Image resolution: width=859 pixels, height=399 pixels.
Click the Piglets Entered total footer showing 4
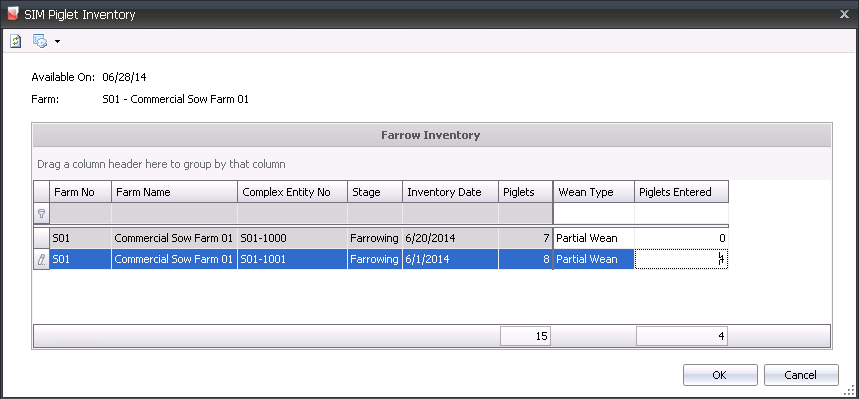[x=682, y=337]
